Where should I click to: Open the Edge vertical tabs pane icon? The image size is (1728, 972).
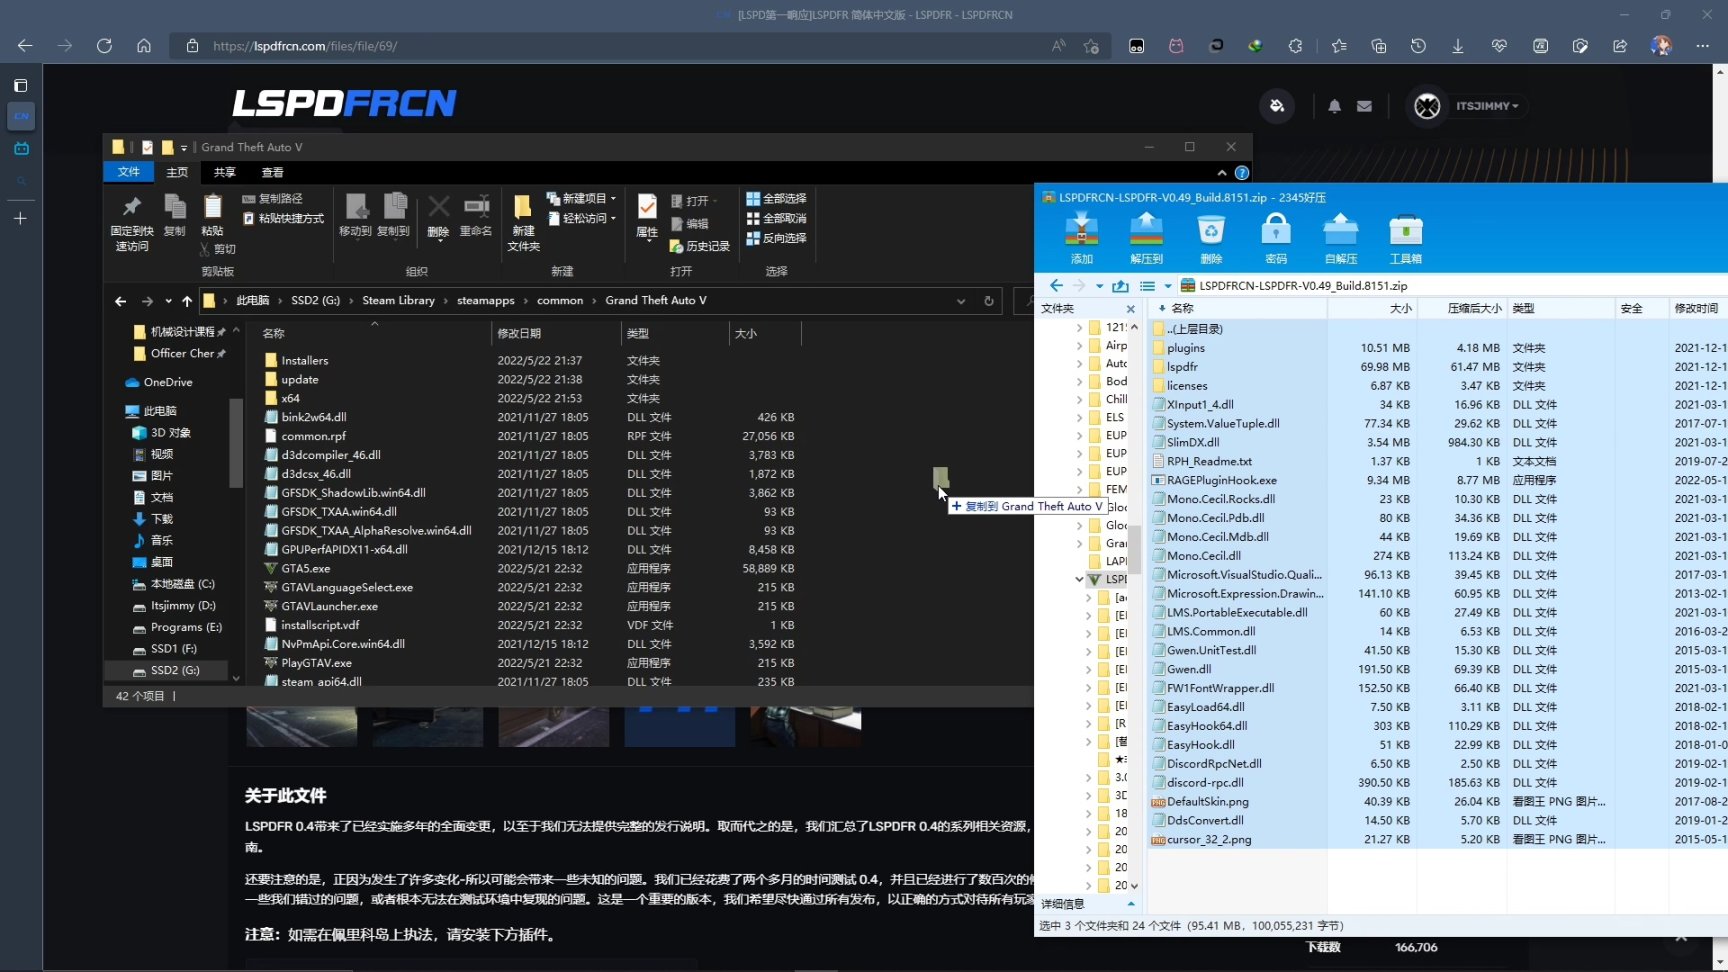[20, 85]
